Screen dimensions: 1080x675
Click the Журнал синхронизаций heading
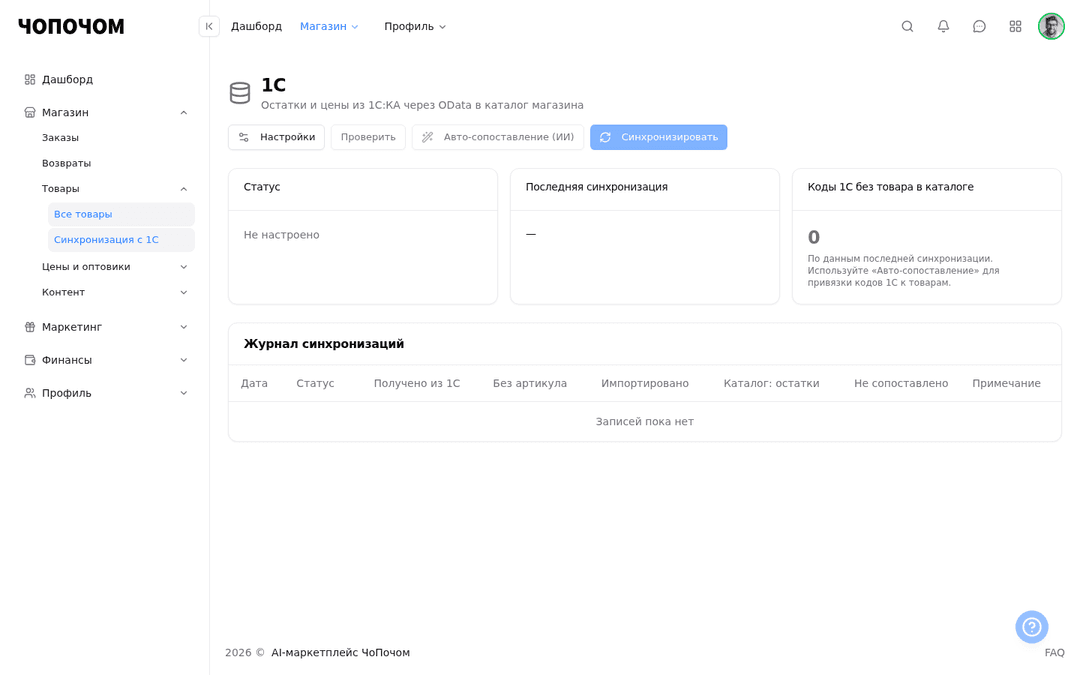coord(324,344)
